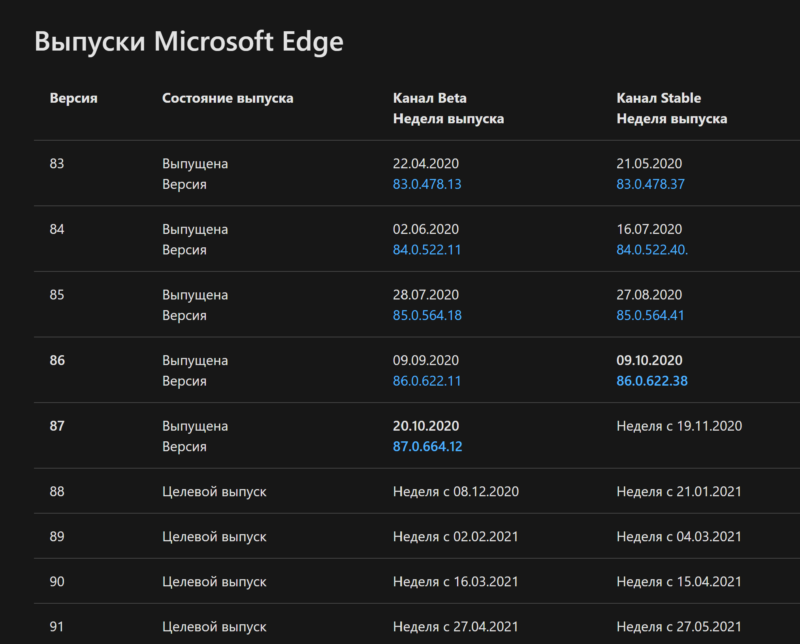Select the stable date 16.07.2020
Screen dimensions: 800x644
649,229
